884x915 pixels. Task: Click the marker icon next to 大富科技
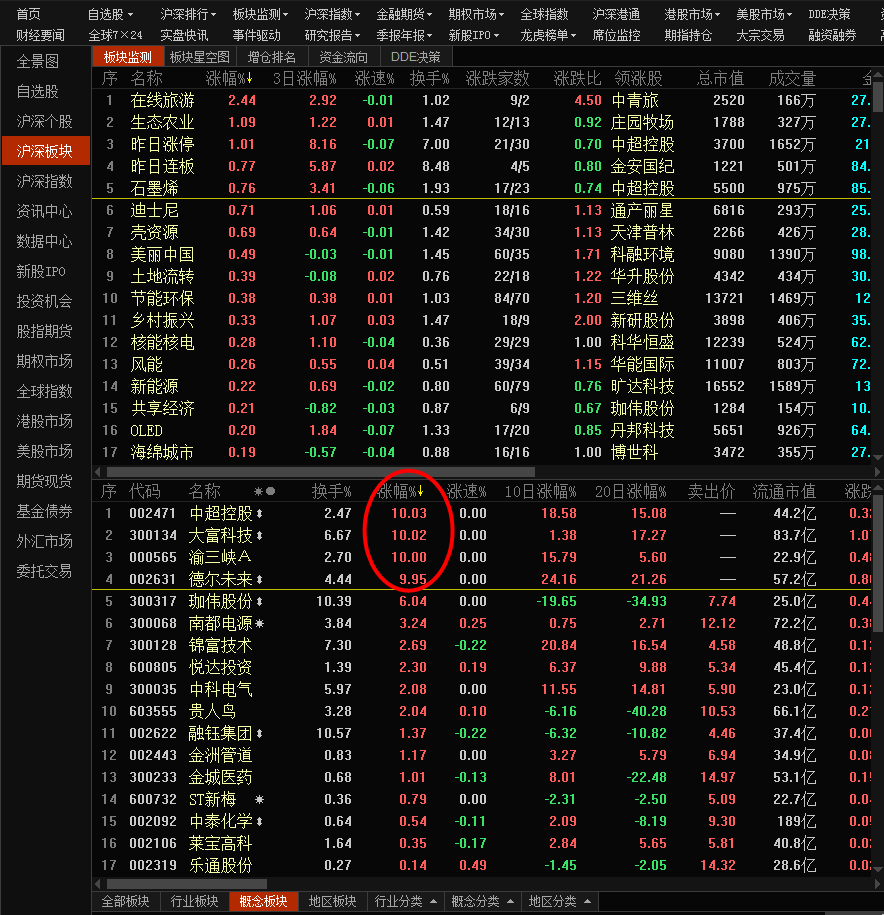[x=259, y=535]
